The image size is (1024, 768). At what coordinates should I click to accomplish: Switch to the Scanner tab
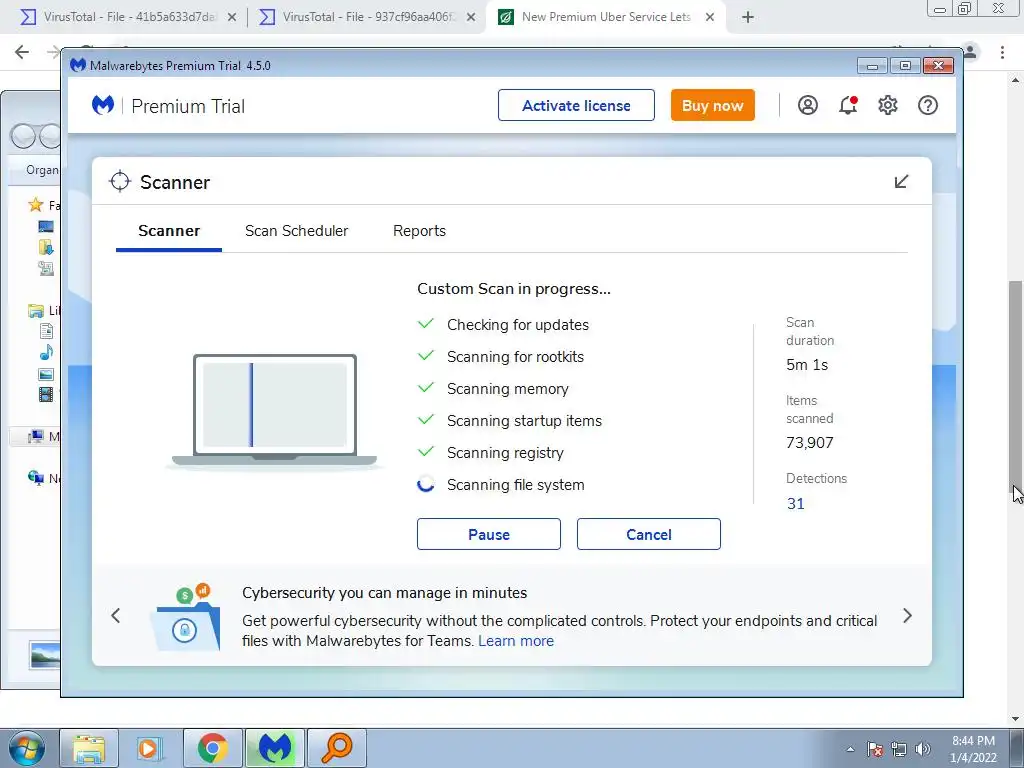(169, 231)
